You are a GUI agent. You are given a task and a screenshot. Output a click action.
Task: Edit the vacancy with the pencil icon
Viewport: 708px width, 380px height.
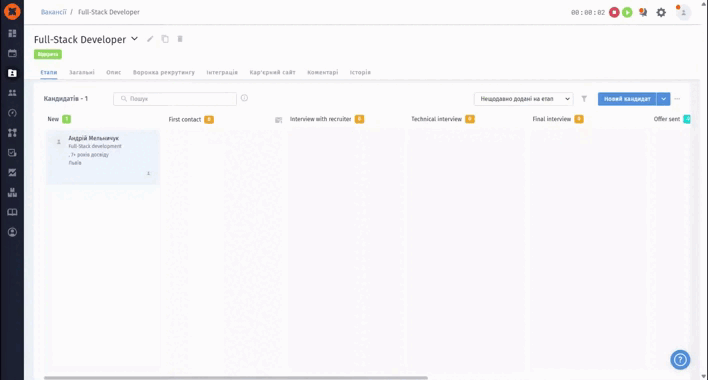tap(150, 39)
